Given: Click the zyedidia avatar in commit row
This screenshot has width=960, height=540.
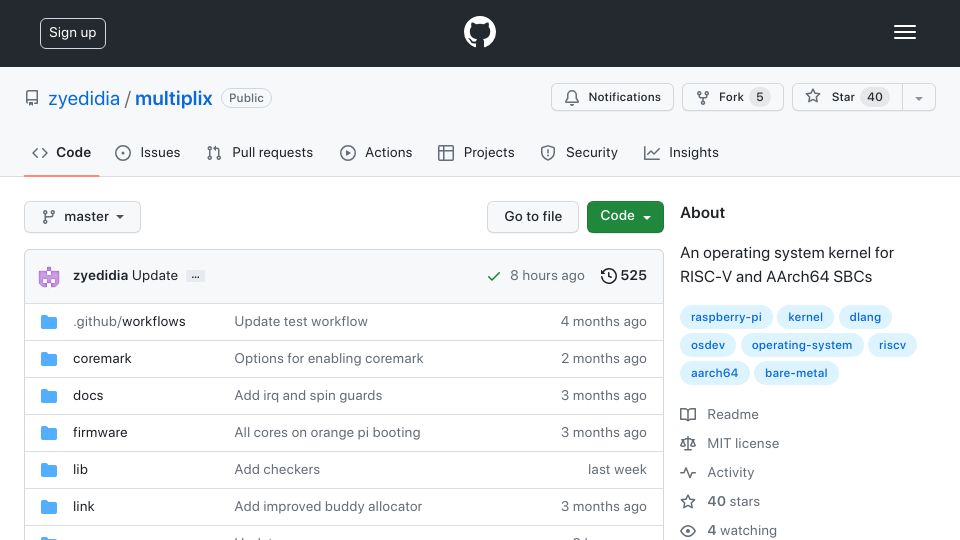Looking at the screenshot, I should (x=49, y=277).
